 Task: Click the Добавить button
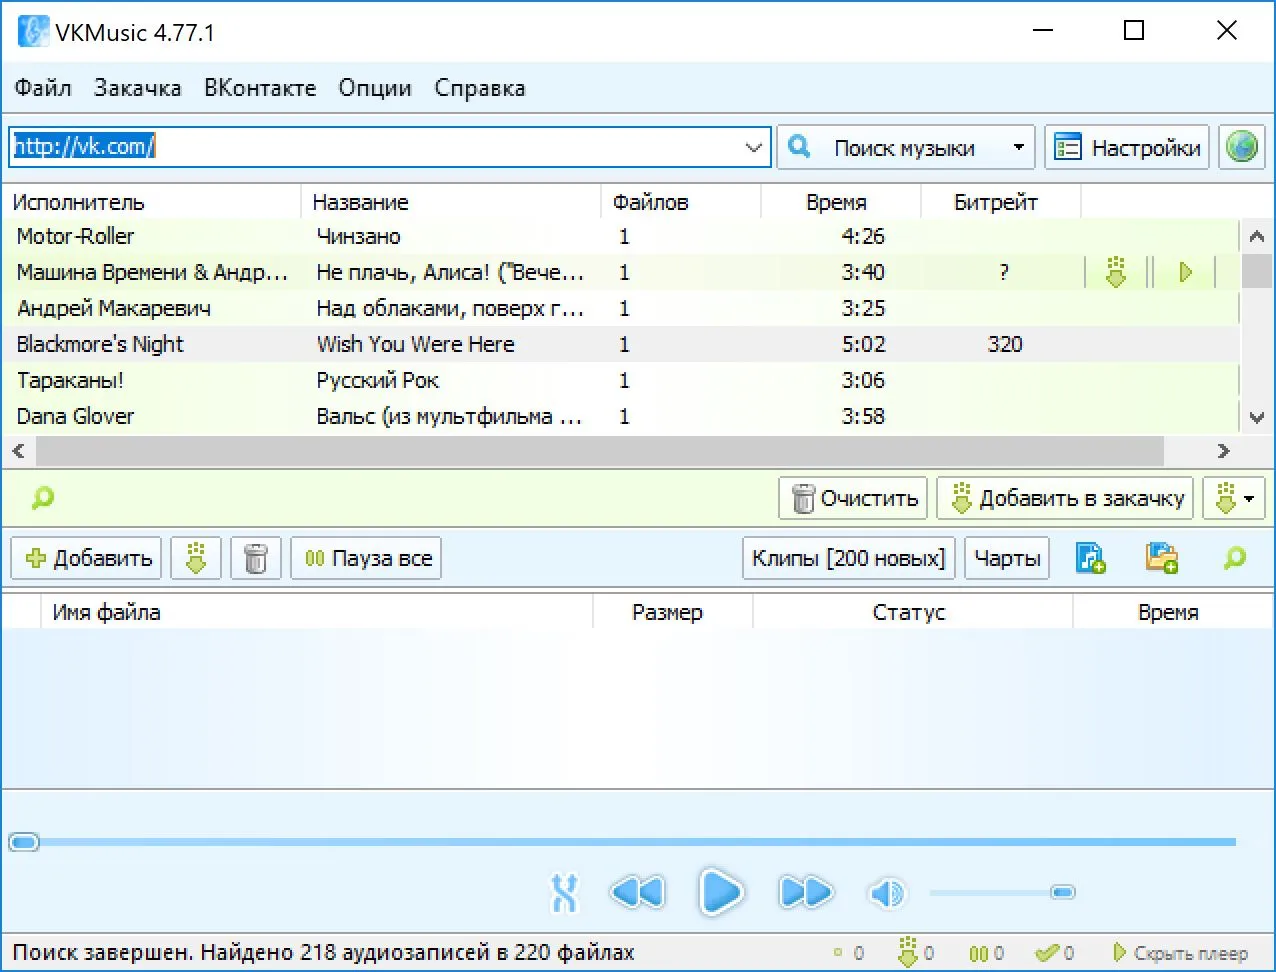click(87, 558)
